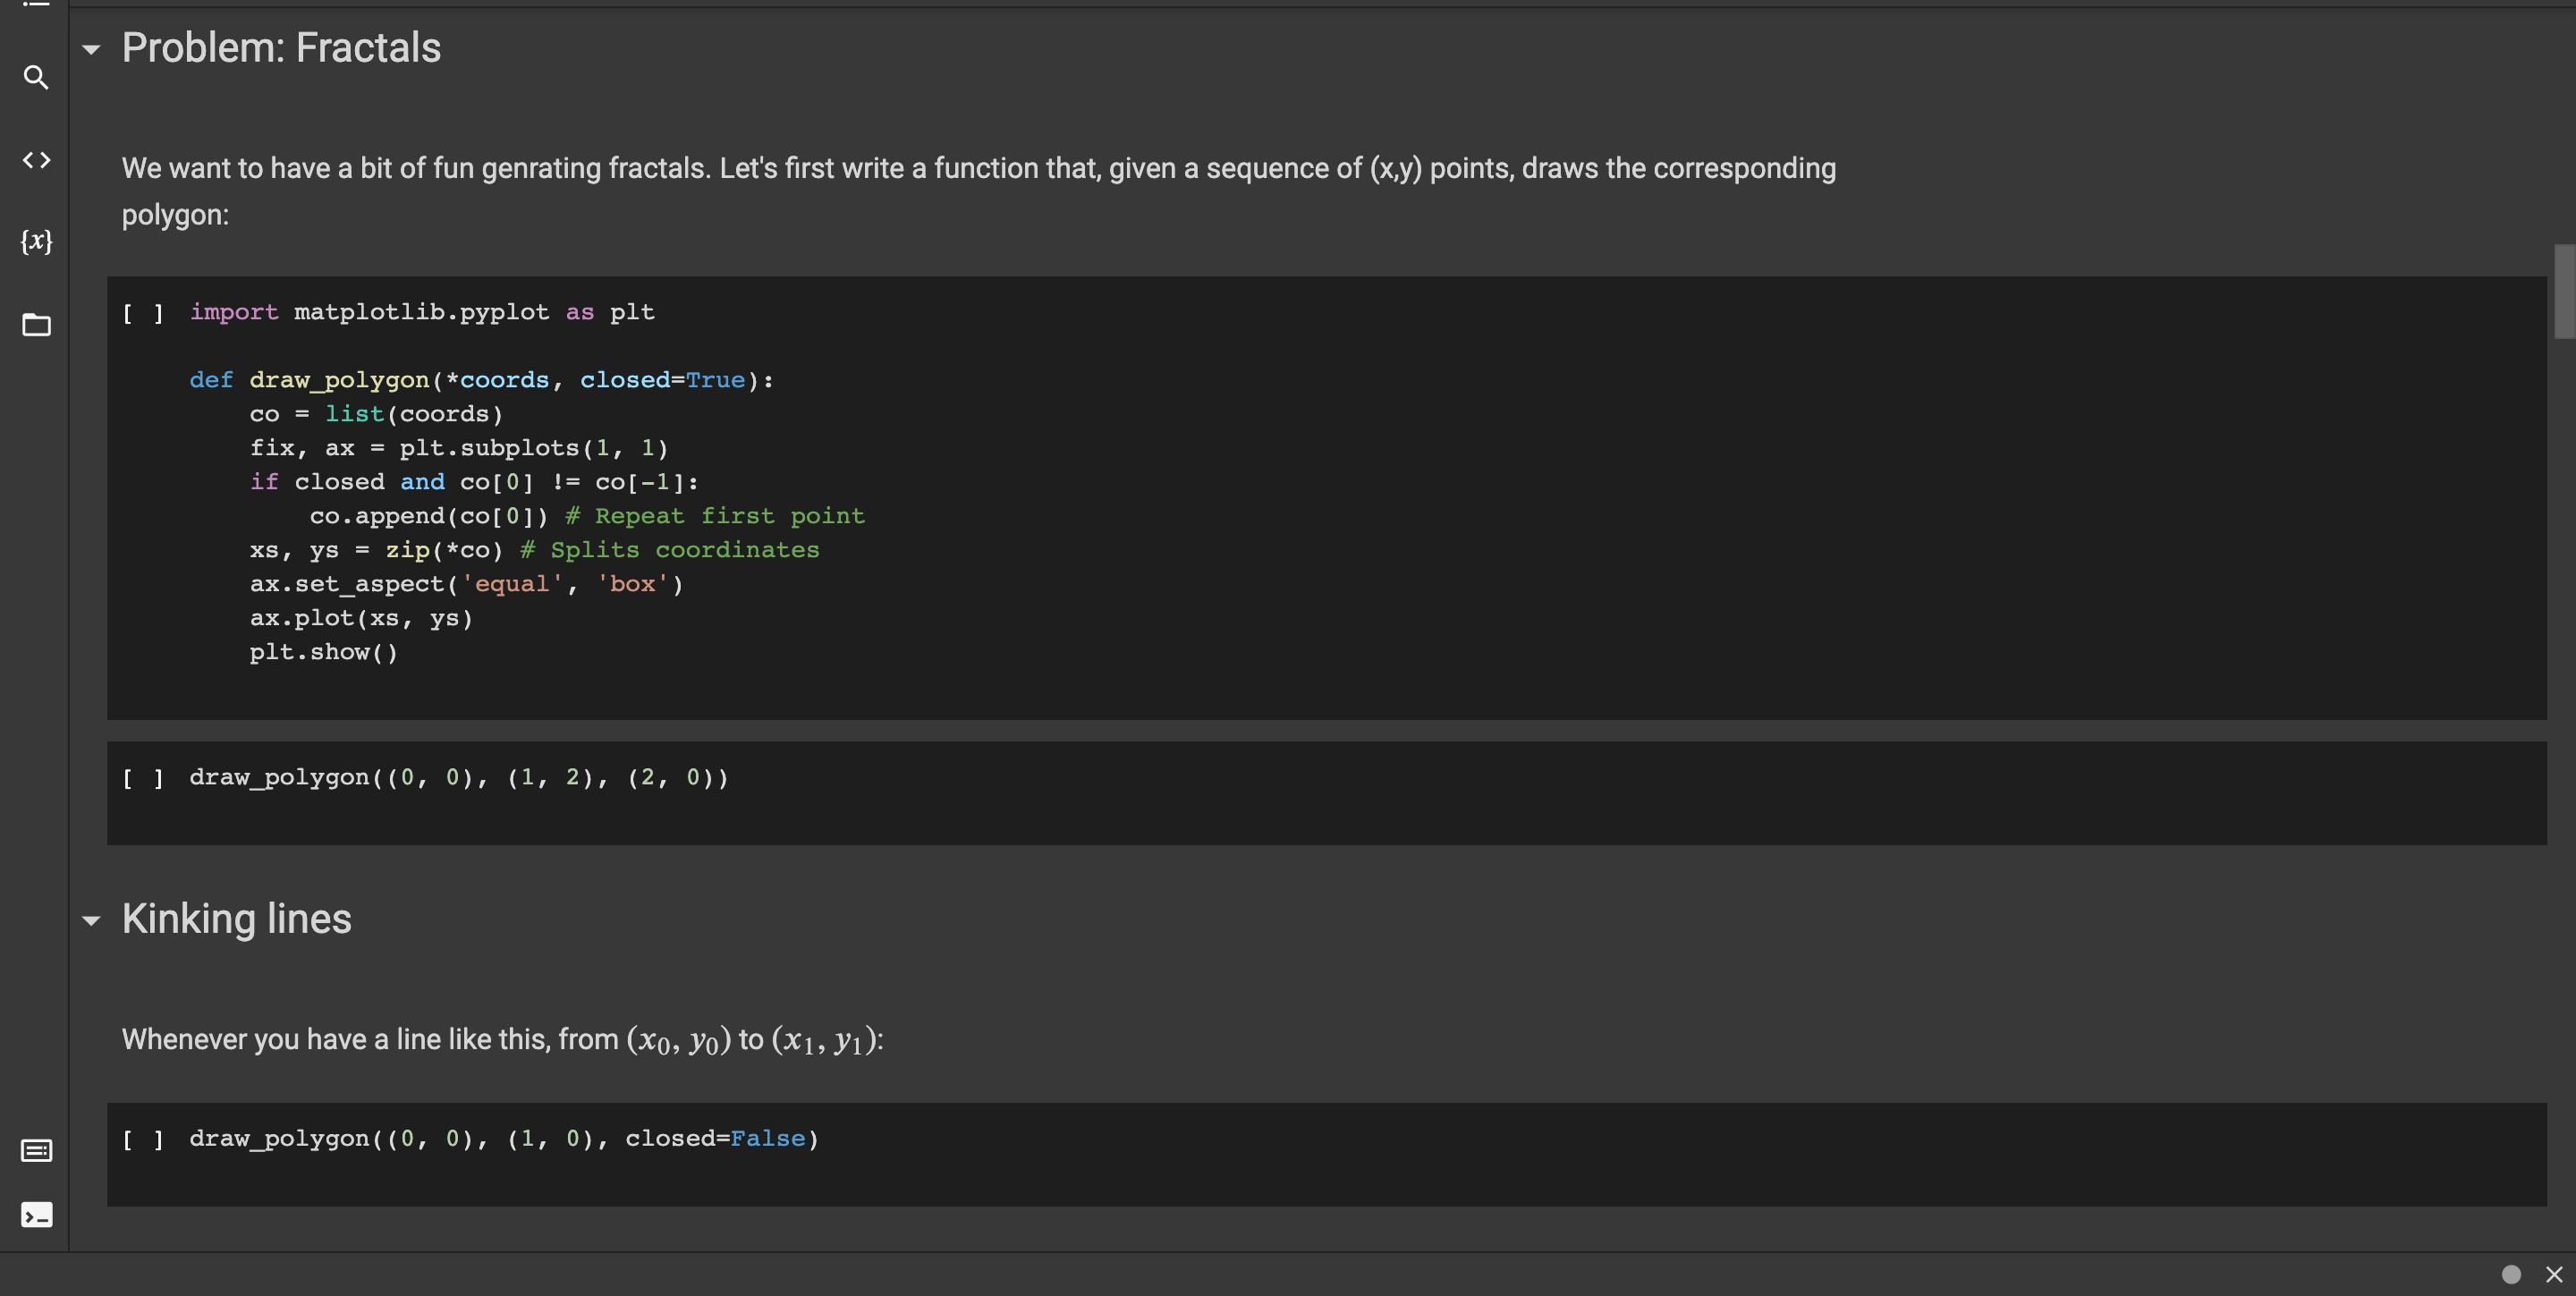The image size is (2576, 1296).
Task: Open the table of contents panel
Action: [36, 5]
